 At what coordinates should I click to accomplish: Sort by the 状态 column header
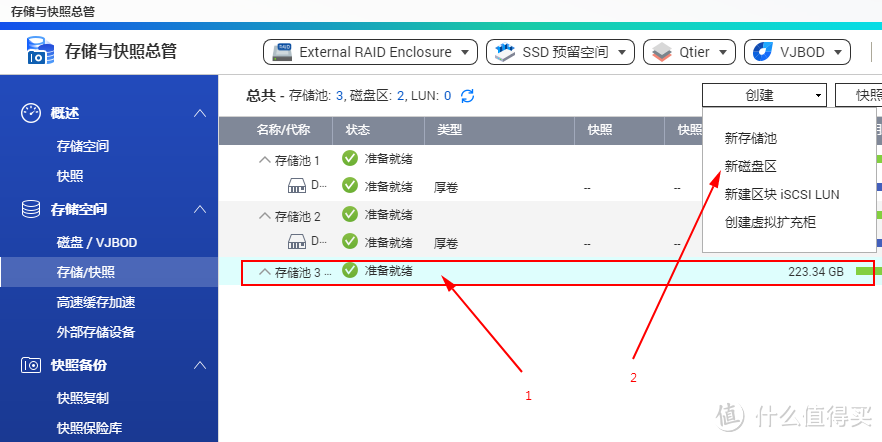[358, 130]
